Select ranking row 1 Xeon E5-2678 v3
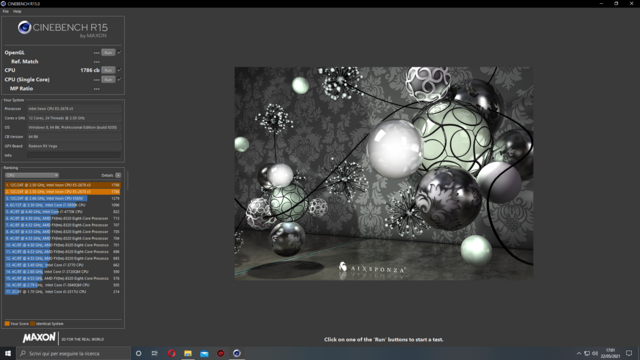 (x=62, y=185)
